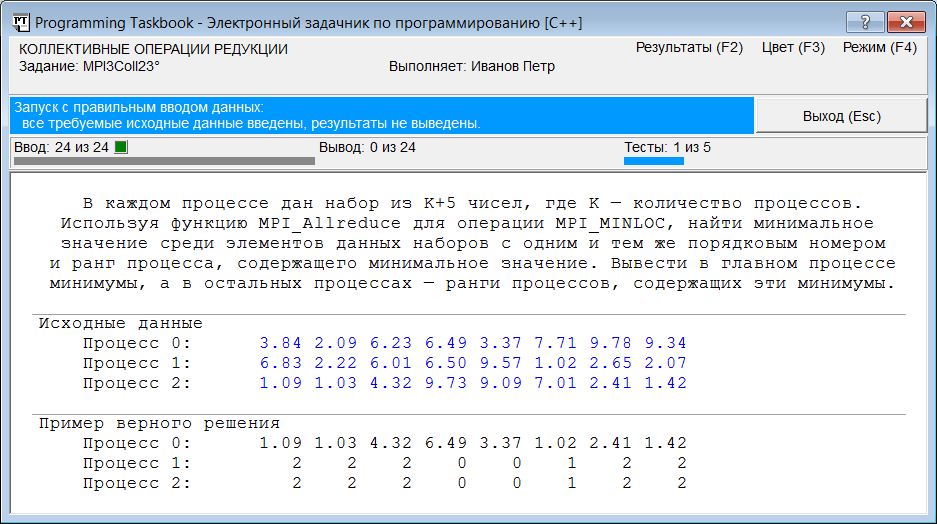Close the Programming Taskbook window

[x=907, y=22]
